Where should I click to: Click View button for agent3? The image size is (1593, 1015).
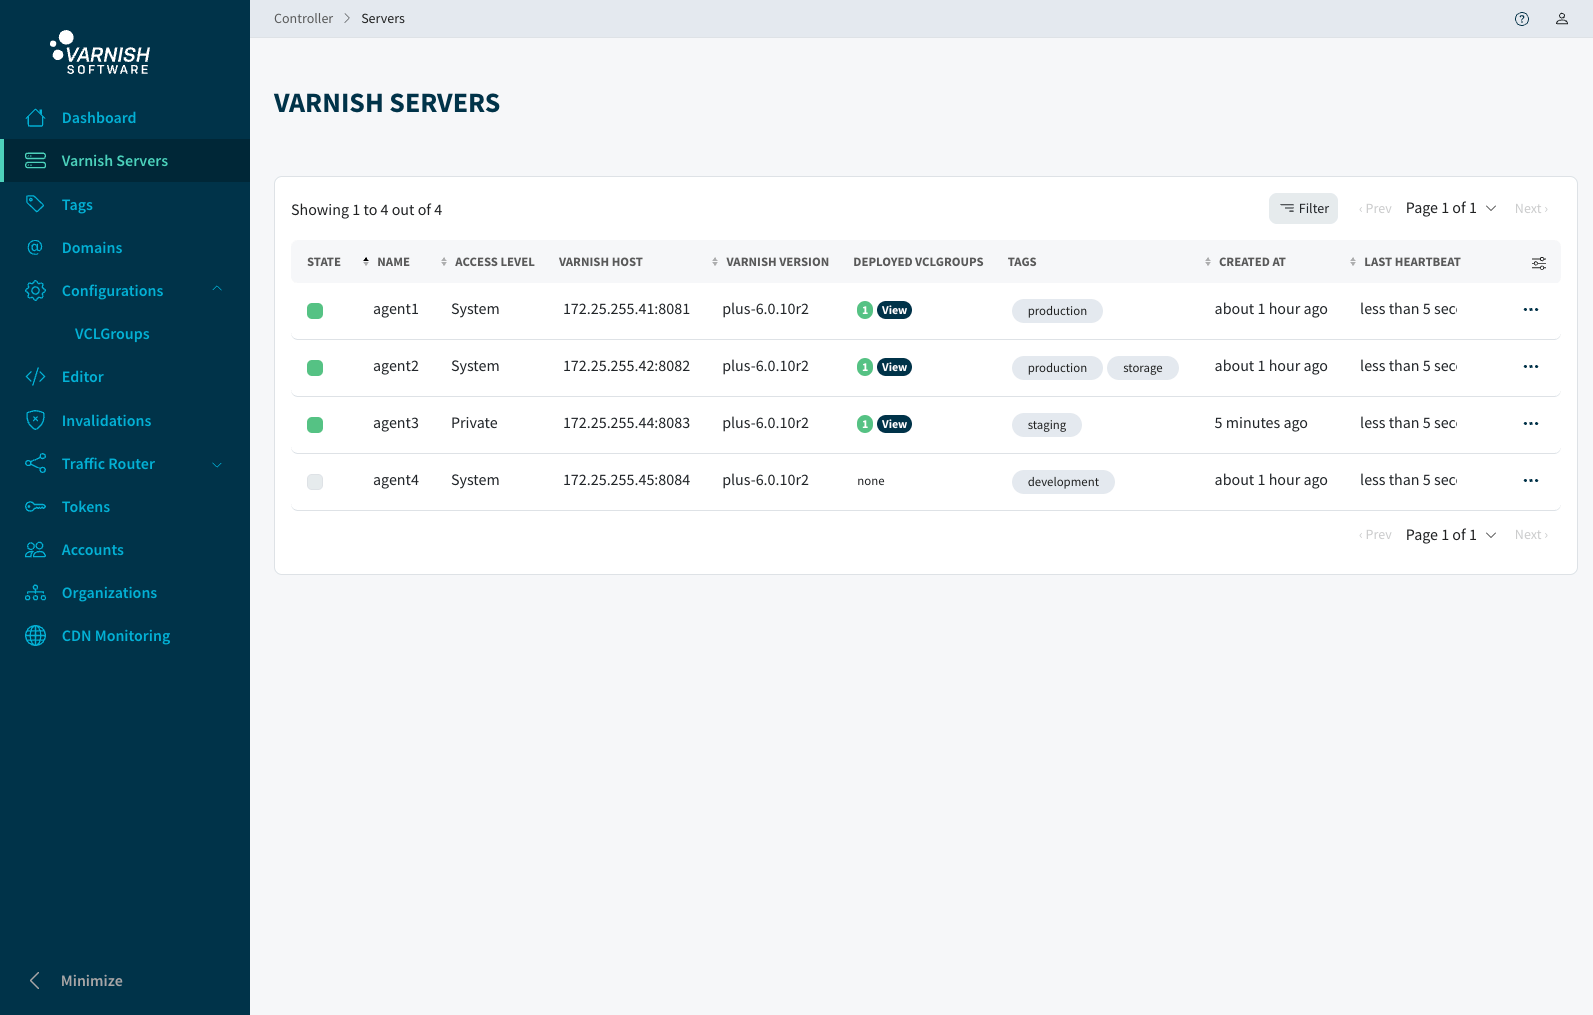click(x=894, y=424)
